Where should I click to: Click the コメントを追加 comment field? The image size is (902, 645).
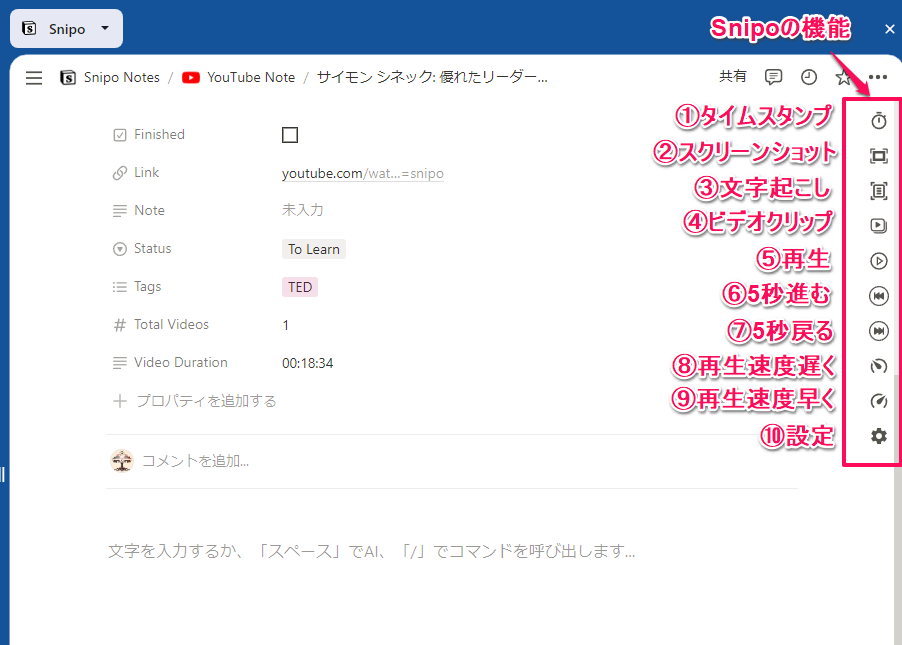[195, 461]
